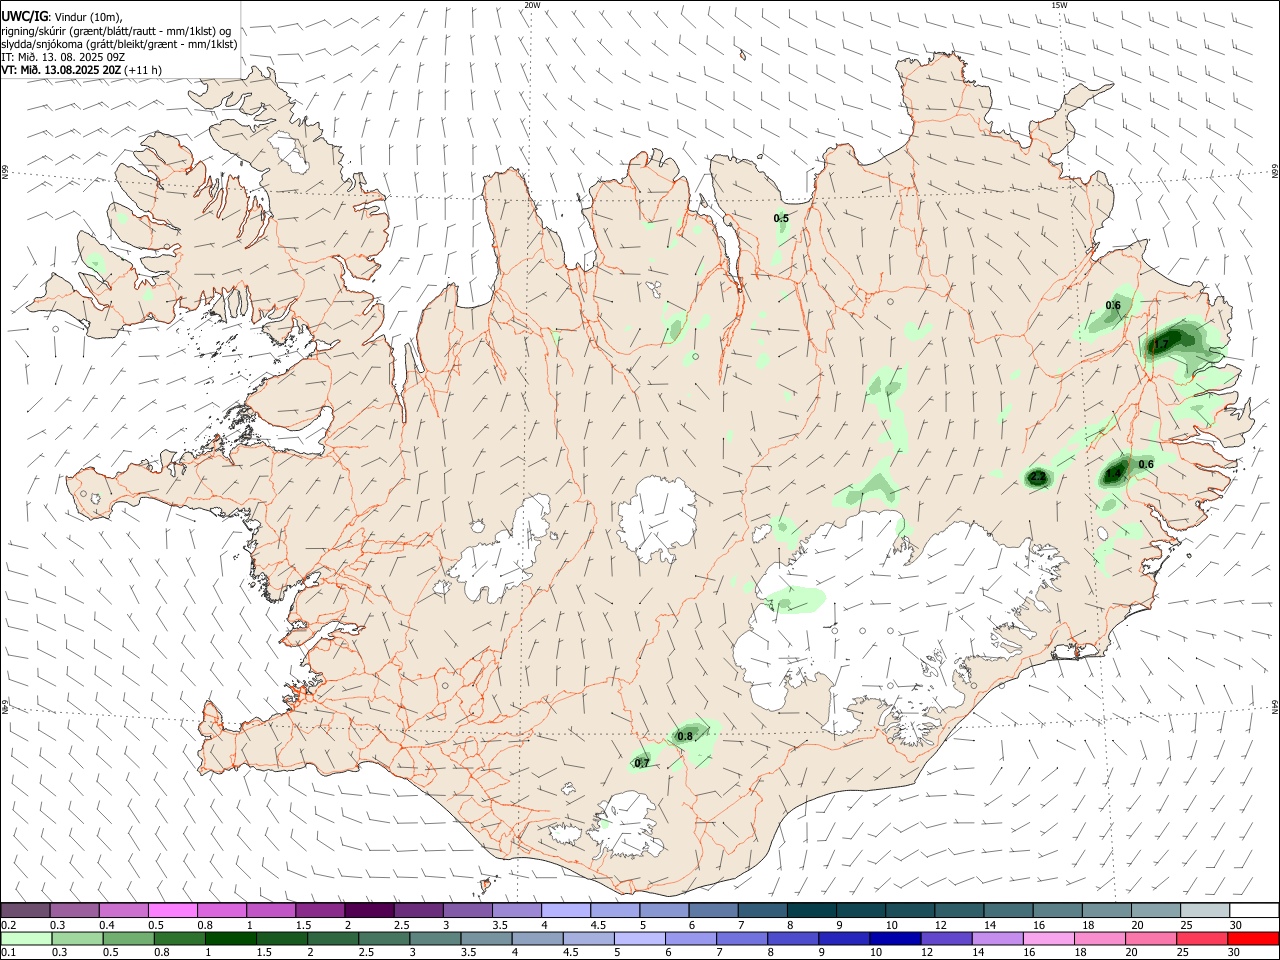Click the 0.6 label northwest of the 1.7 cell

[1113, 305]
